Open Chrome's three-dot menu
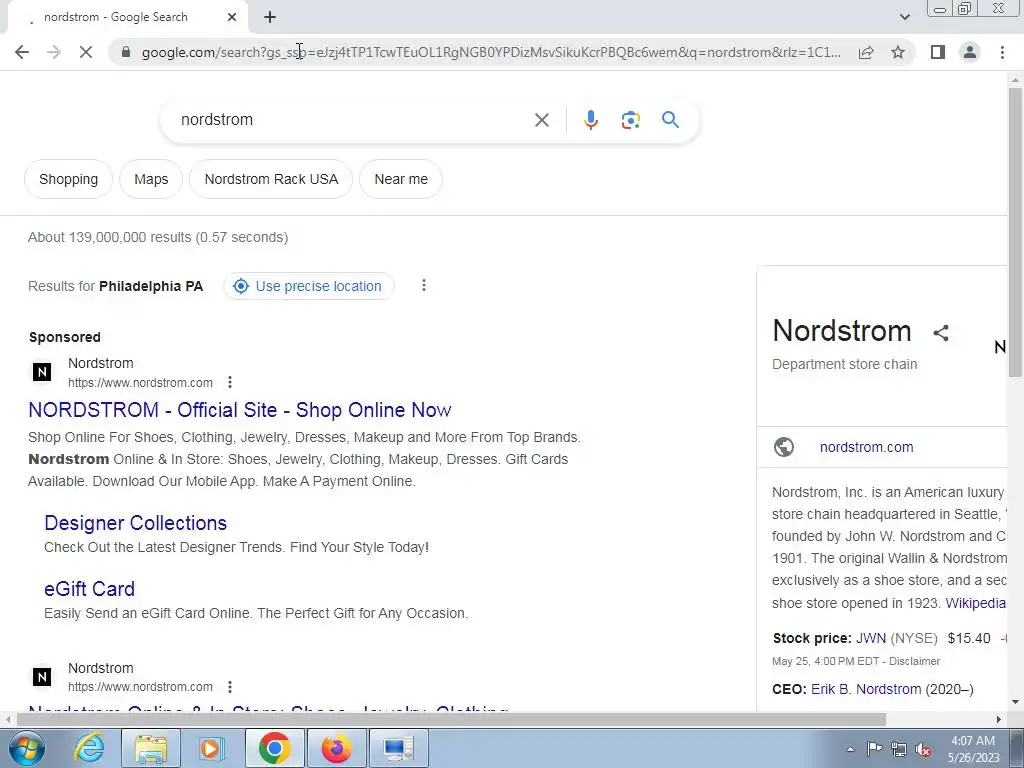This screenshot has width=1024, height=768. click(1002, 52)
